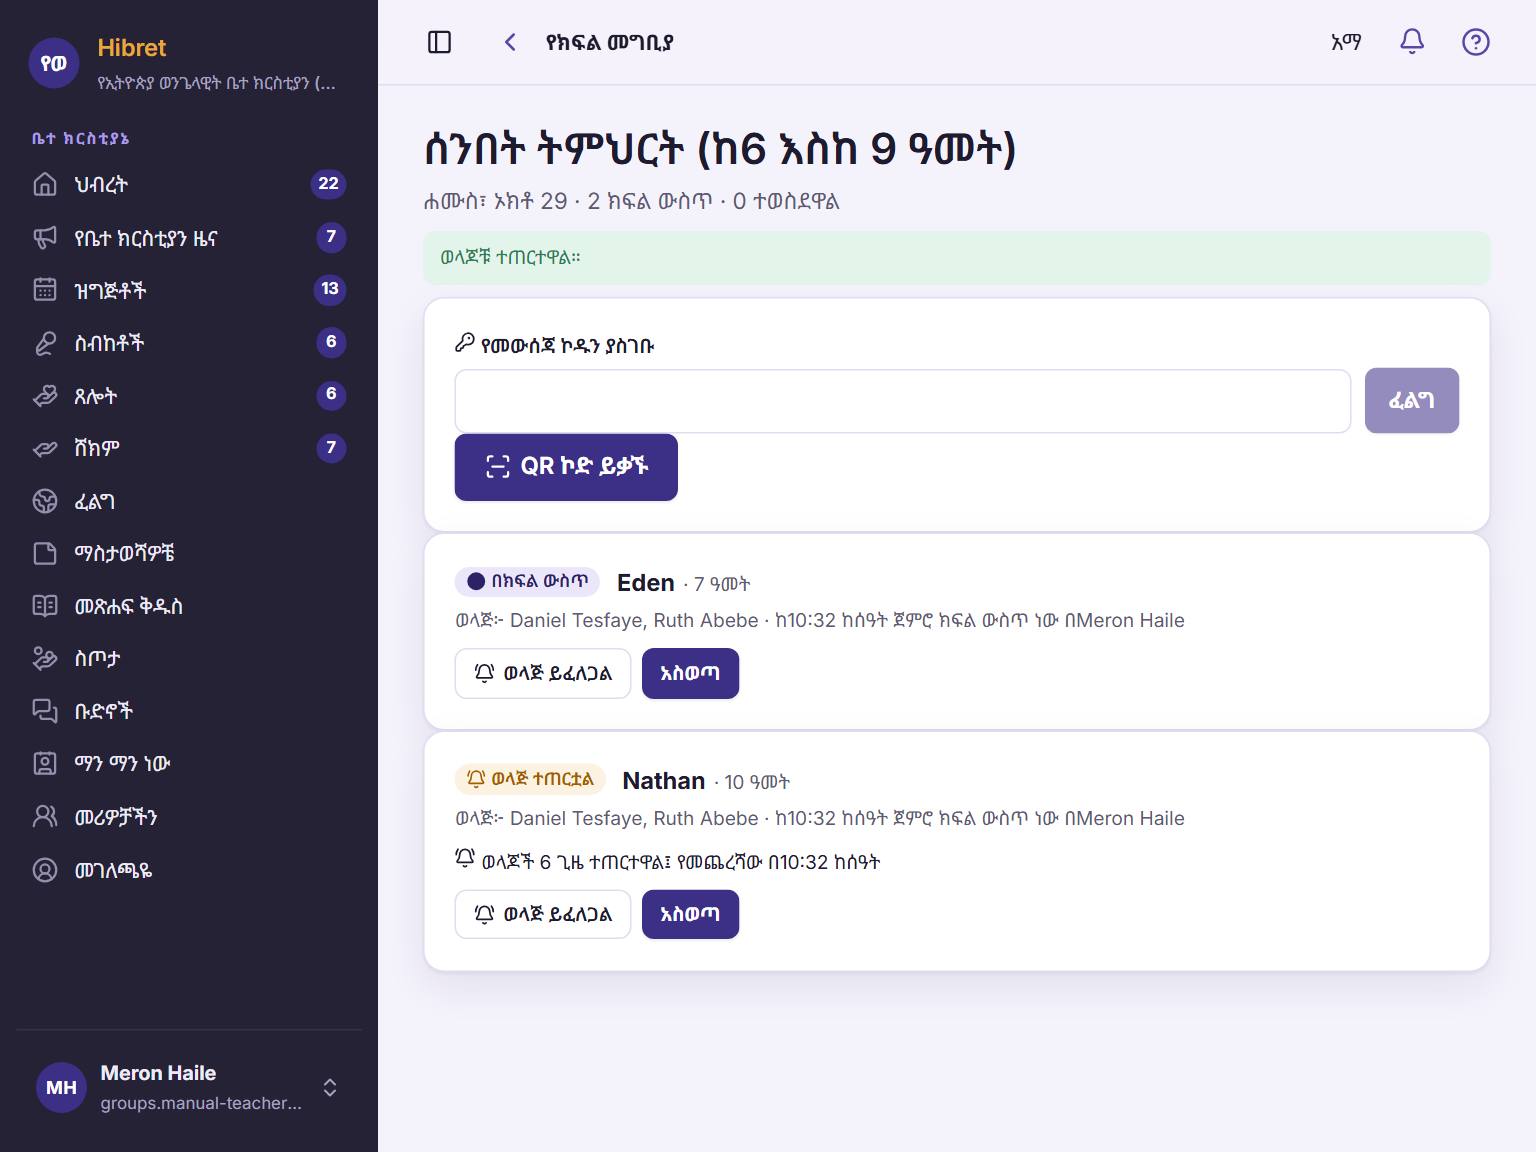Click Nathan's ወላጅ ተጠርቷል status badge

(x=530, y=779)
